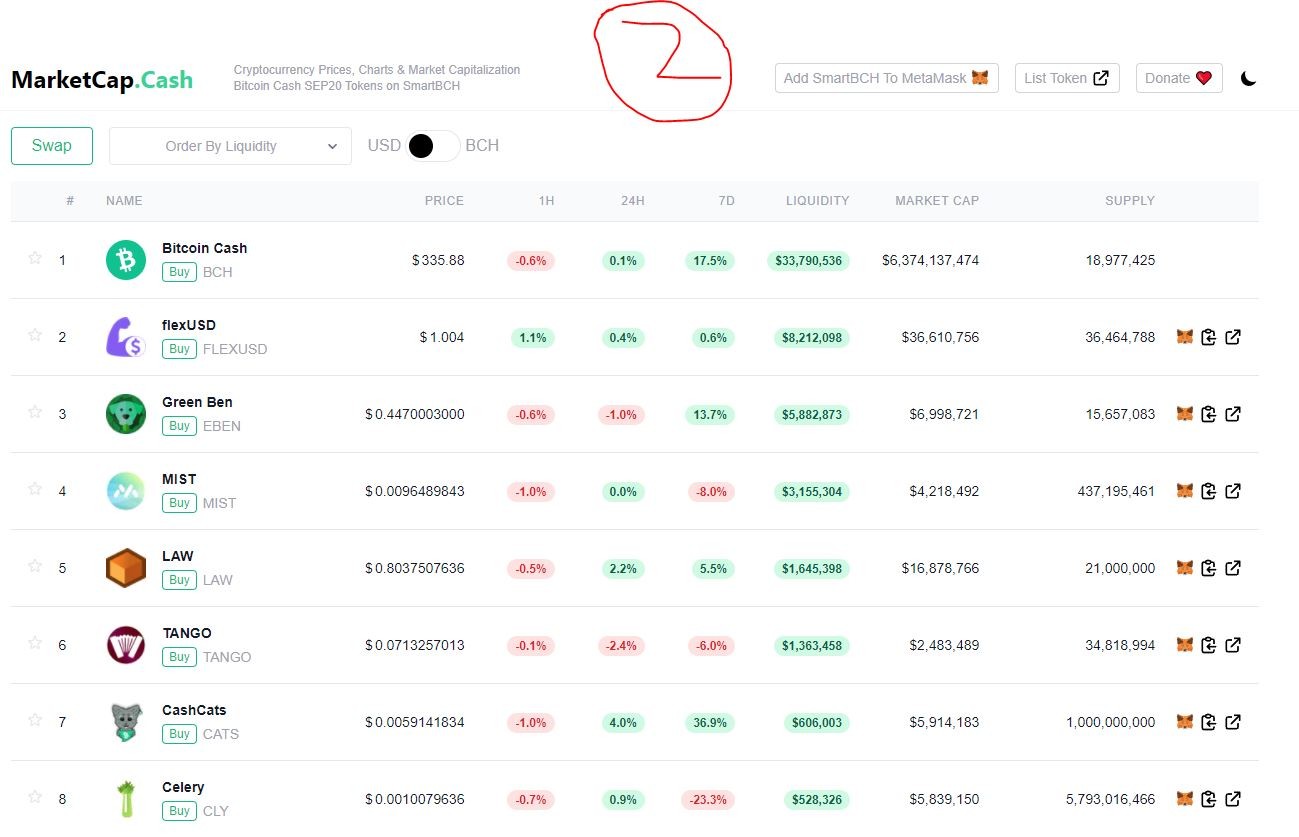The image size is (1299, 837).
Task: Click the PRICE column header
Action: coord(444,201)
